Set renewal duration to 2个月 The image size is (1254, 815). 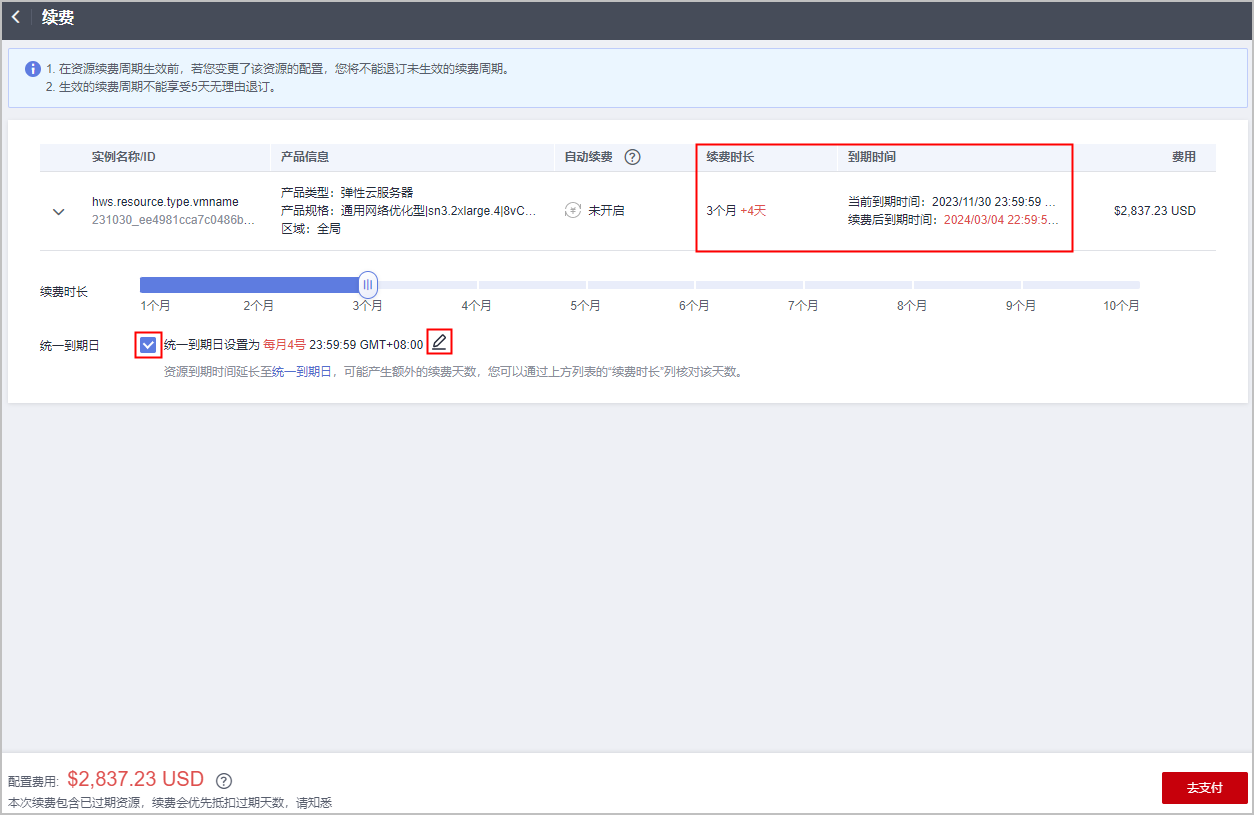point(258,305)
